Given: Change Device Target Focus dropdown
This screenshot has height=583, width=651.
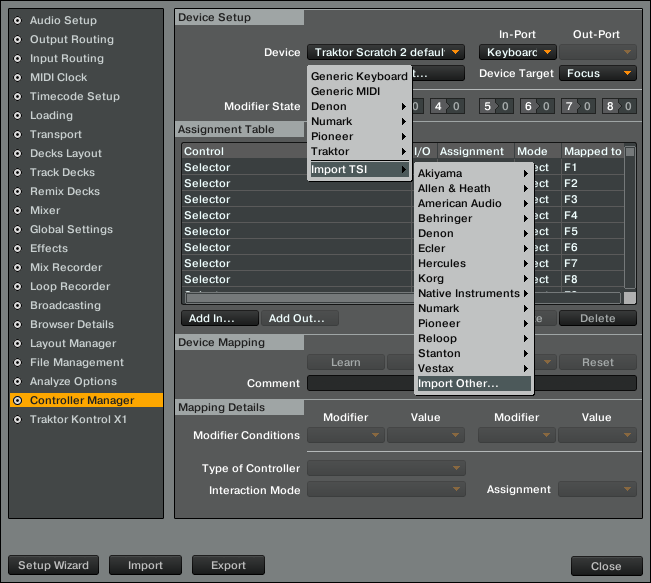Looking at the screenshot, I should (597, 73).
